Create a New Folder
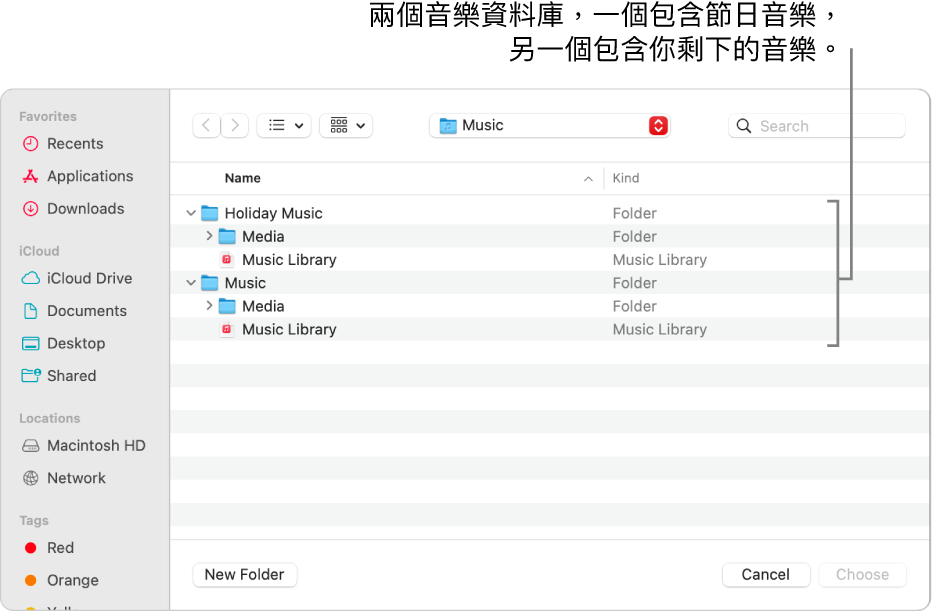Image resolution: width=934 pixels, height=612 pixels. coord(244,575)
